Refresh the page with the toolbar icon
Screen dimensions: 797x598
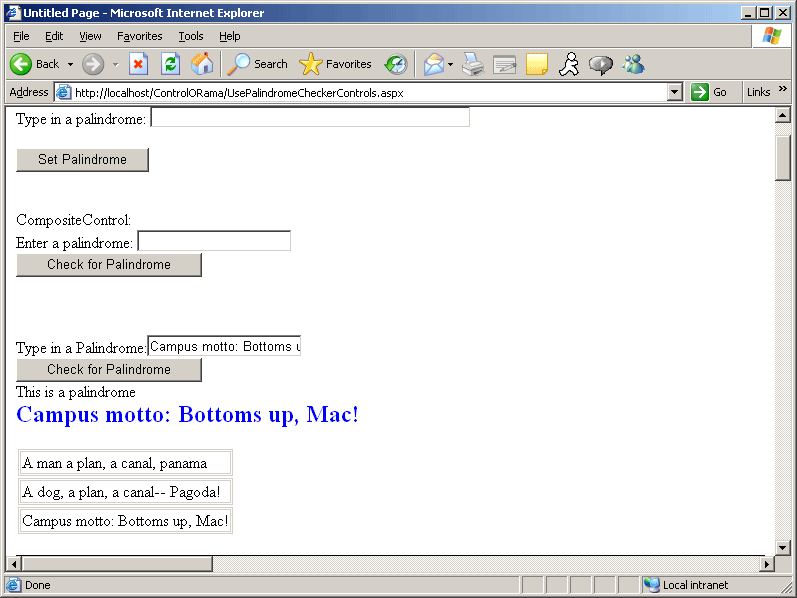click(170, 64)
